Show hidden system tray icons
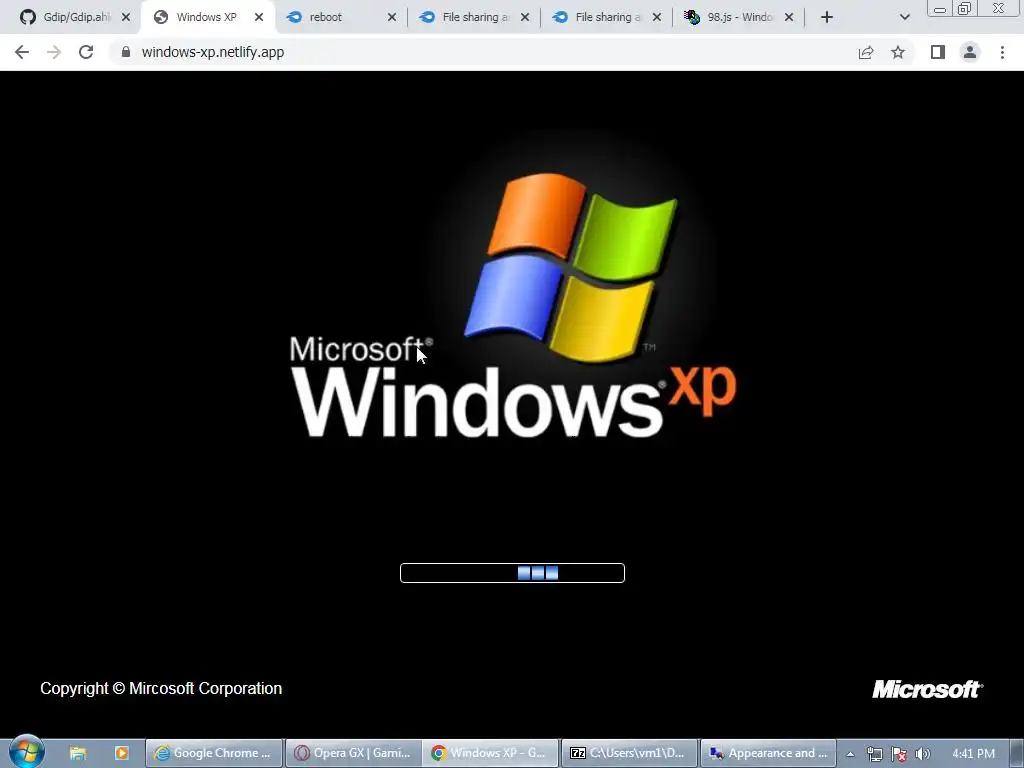This screenshot has width=1024, height=768. tap(850, 754)
